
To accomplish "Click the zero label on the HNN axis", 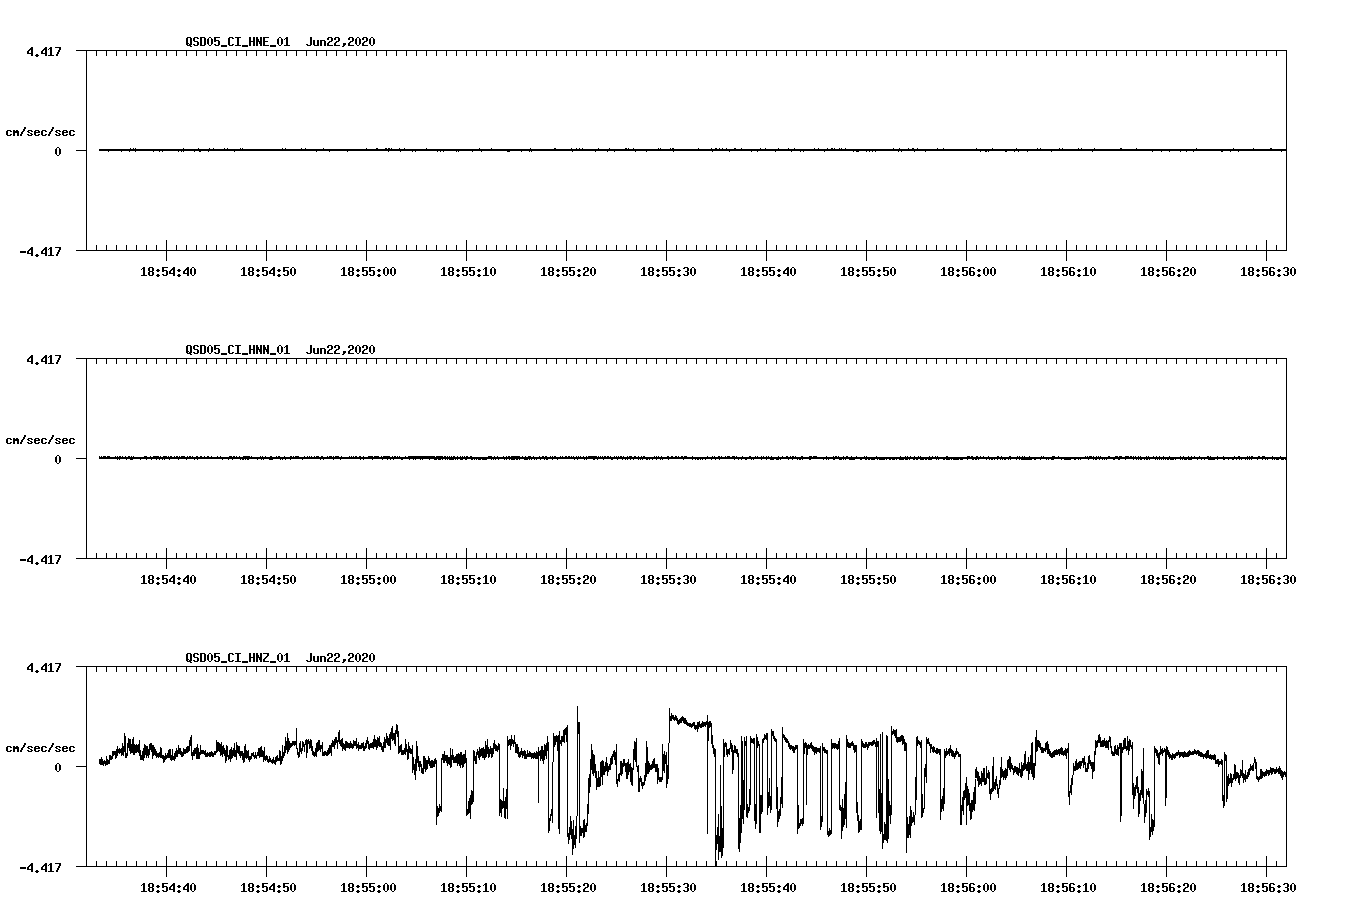I will click(58, 460).
